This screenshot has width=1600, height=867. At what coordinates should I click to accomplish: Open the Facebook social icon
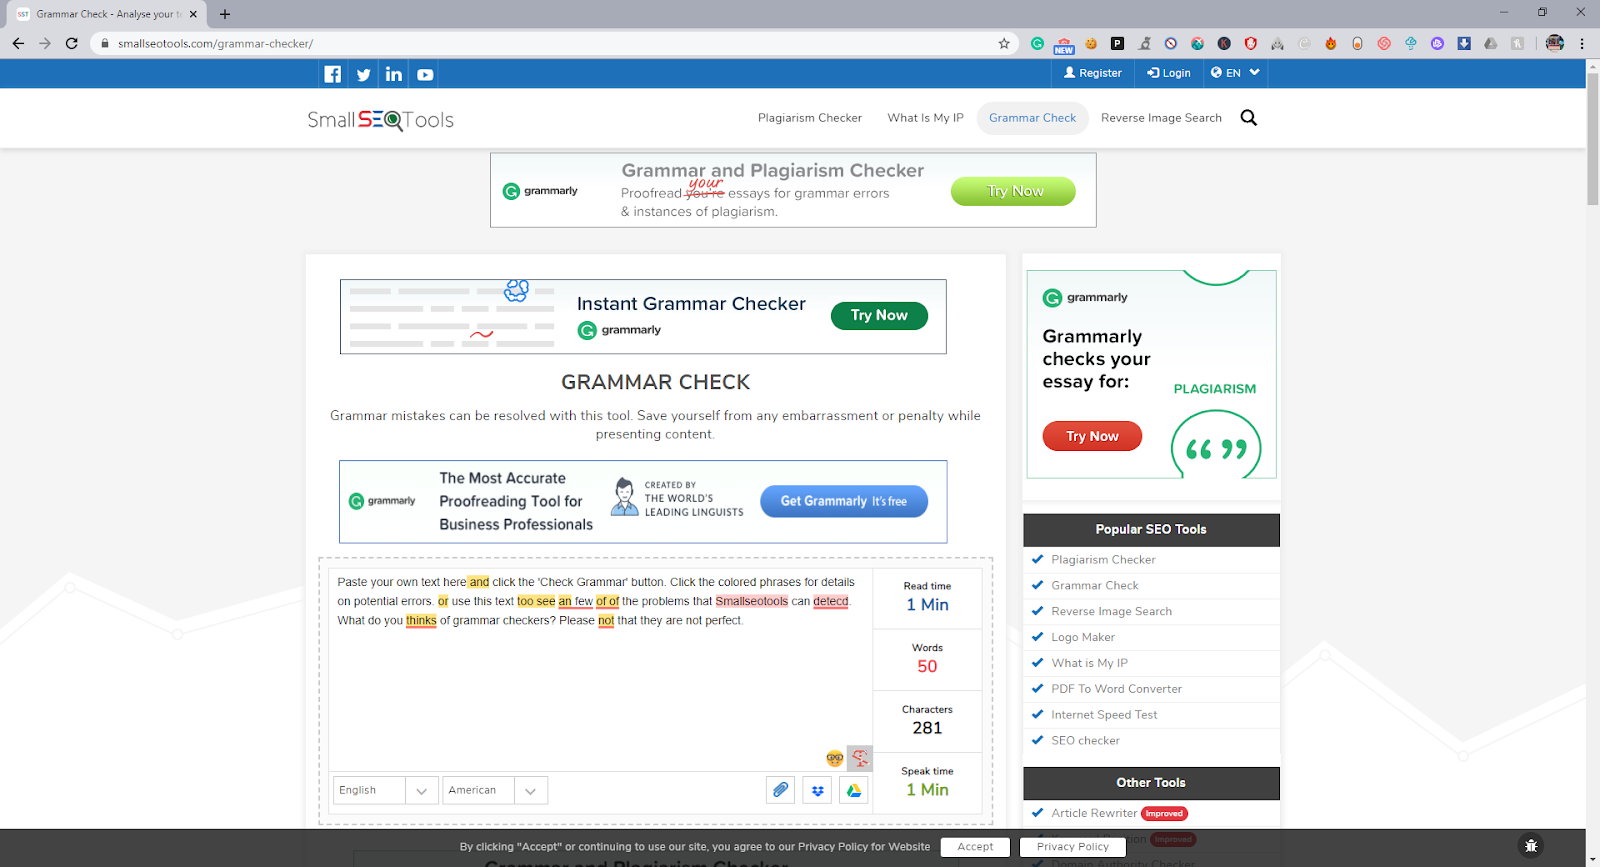tap(333, 74)
